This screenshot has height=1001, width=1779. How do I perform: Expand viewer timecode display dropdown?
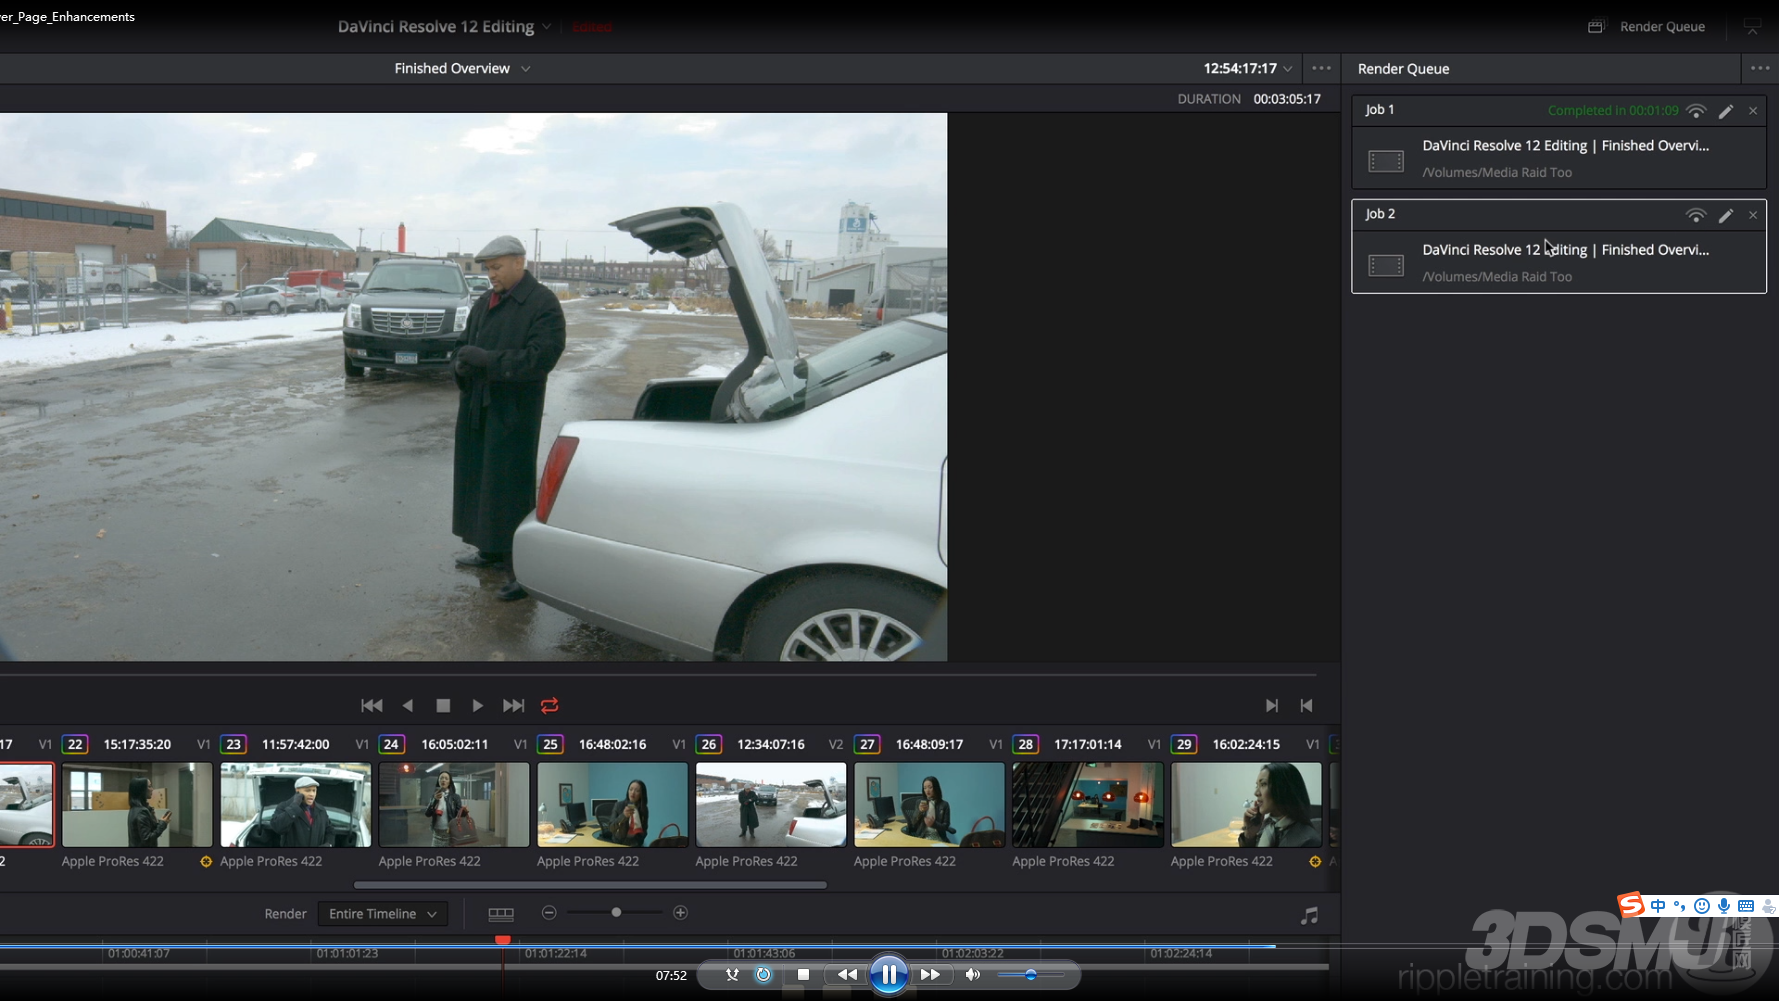pyautogui.click(x=1288, y=69)
